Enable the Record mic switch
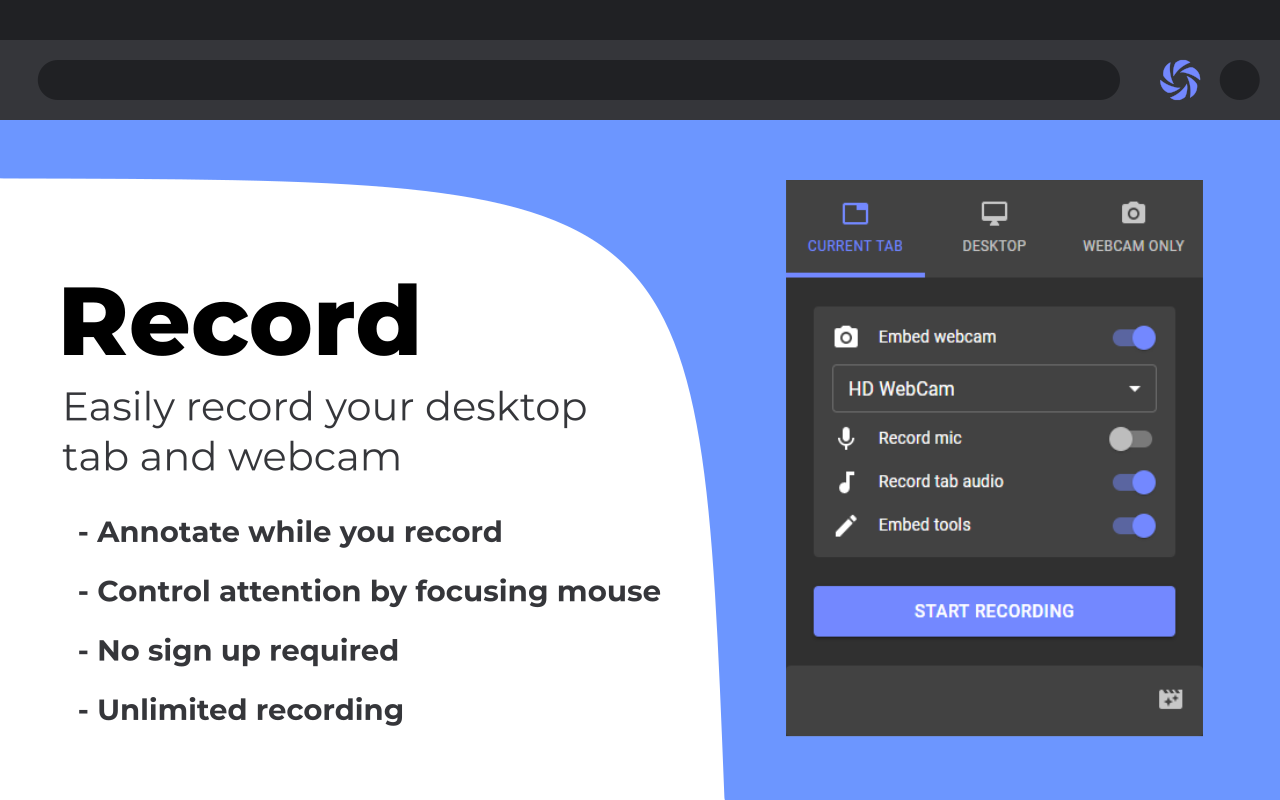Screen dimensions: 1280x800 [1131, 439]
